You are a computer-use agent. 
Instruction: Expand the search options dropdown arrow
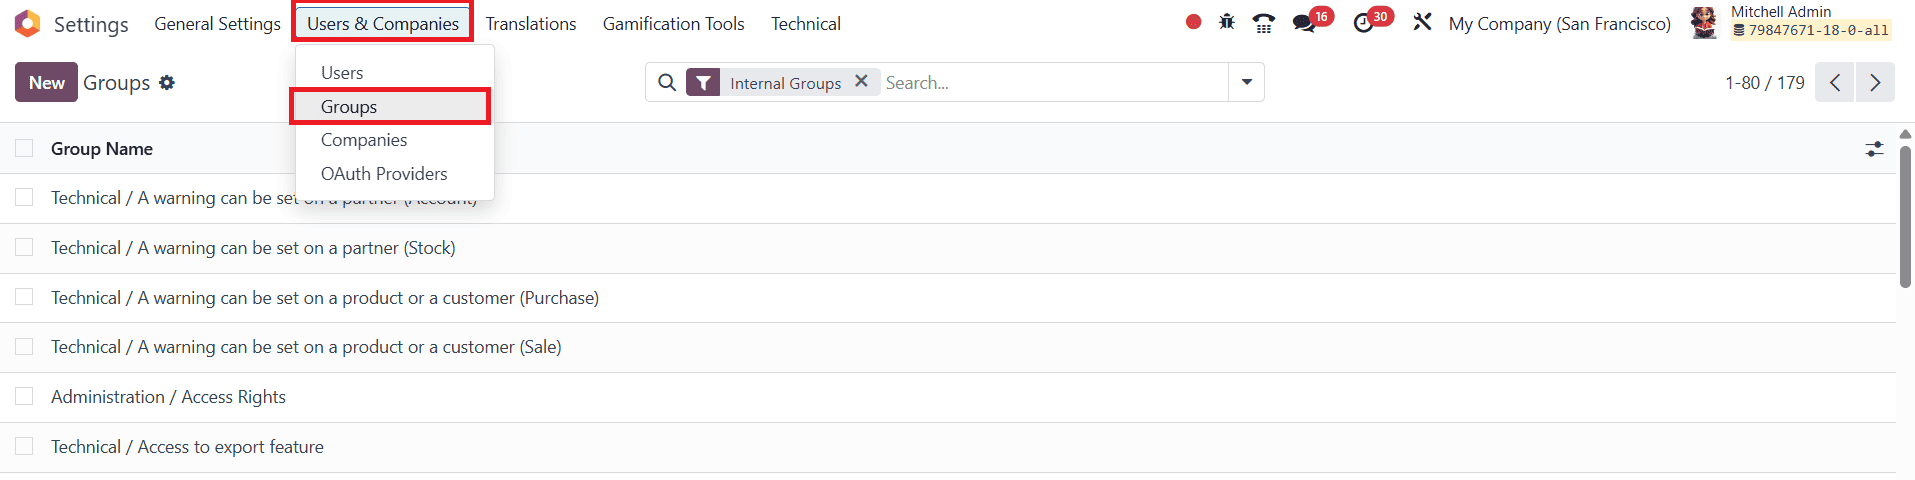(1246, 82)
